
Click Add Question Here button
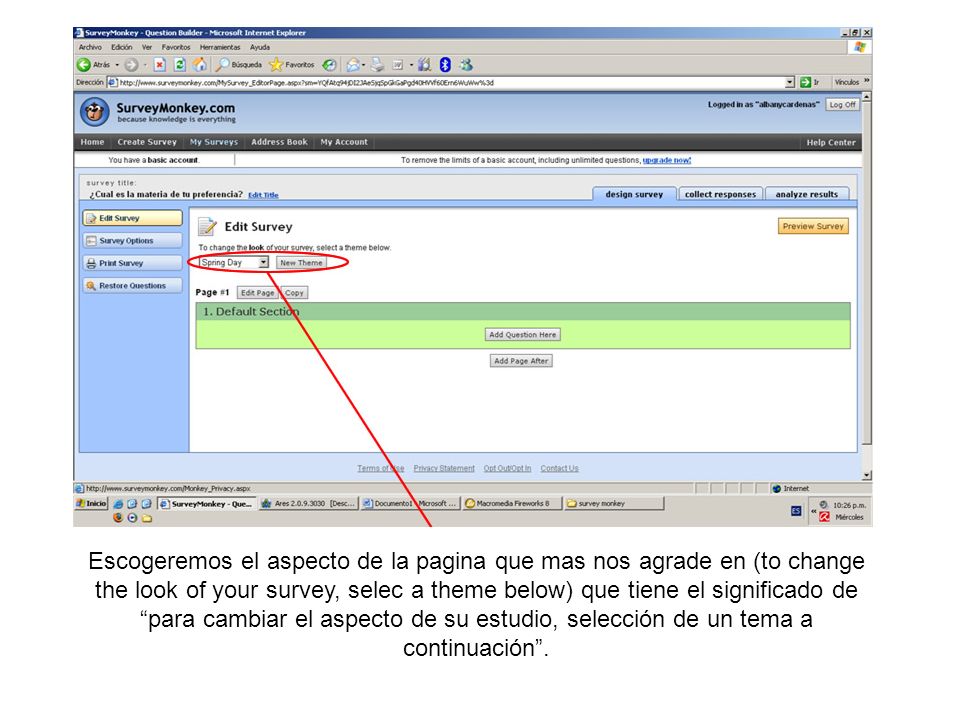click(523, 335)
